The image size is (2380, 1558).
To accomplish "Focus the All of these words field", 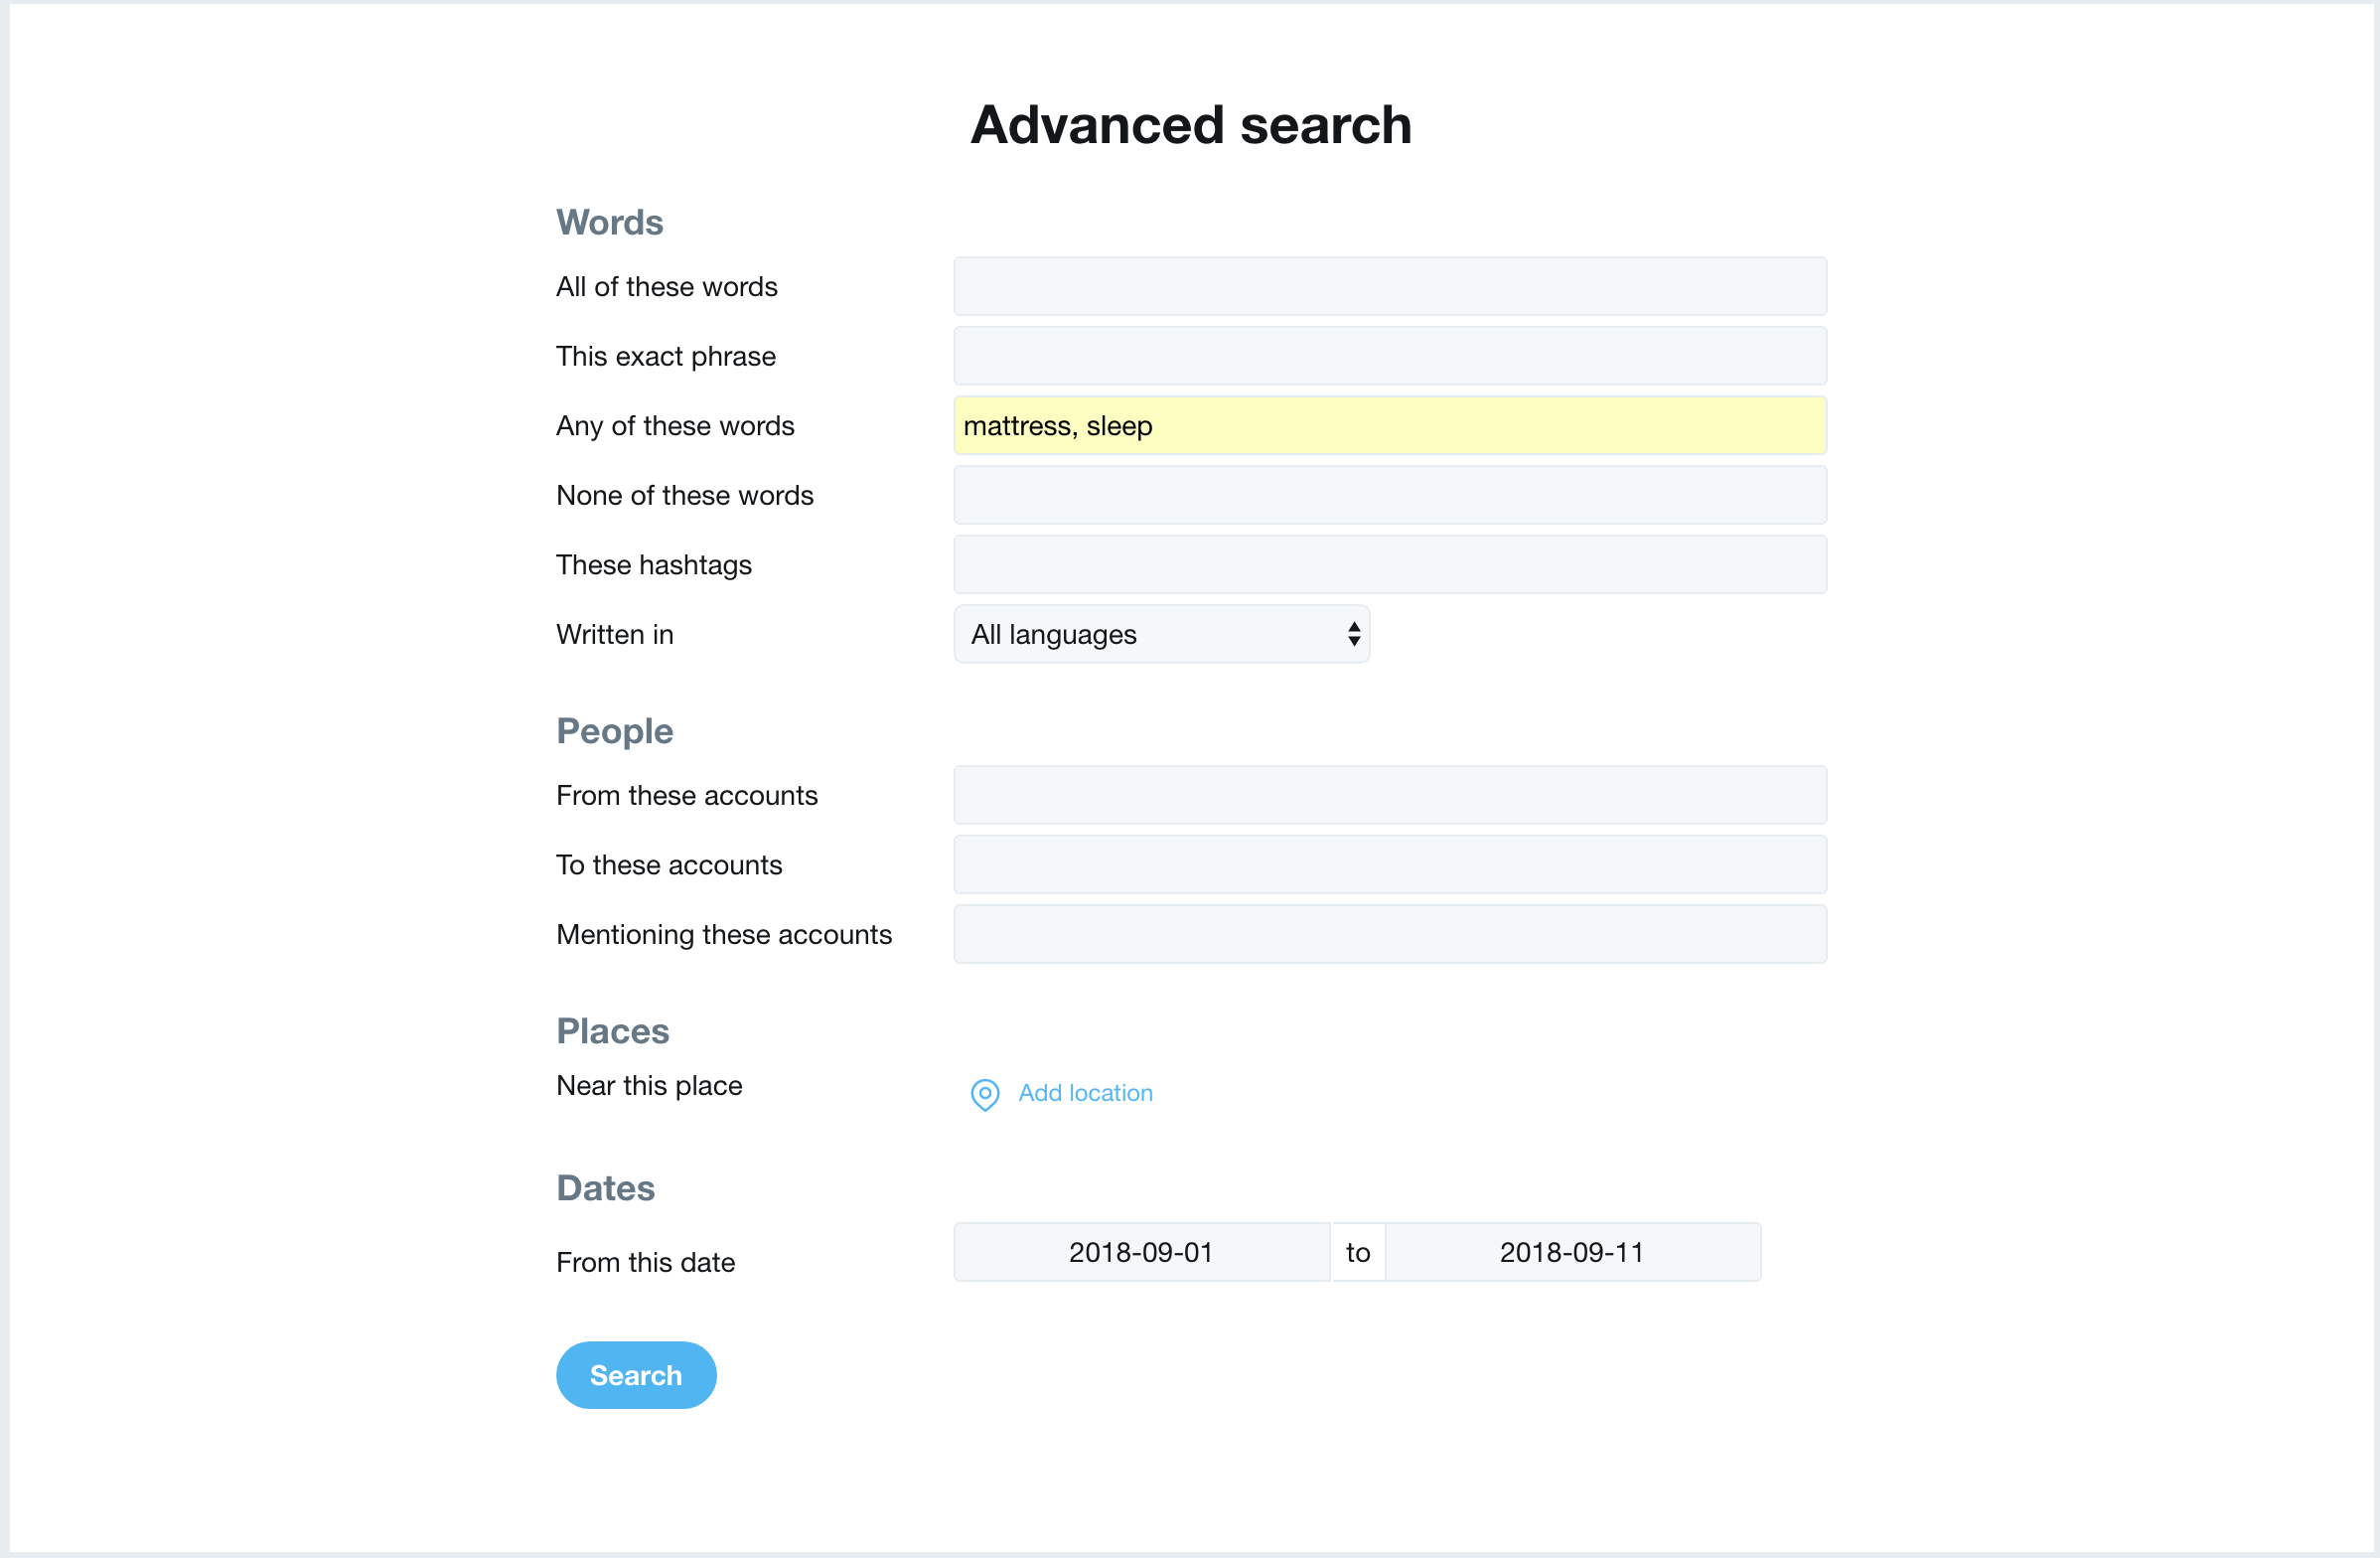I will pyautogui.click(x=1390, y=286).
